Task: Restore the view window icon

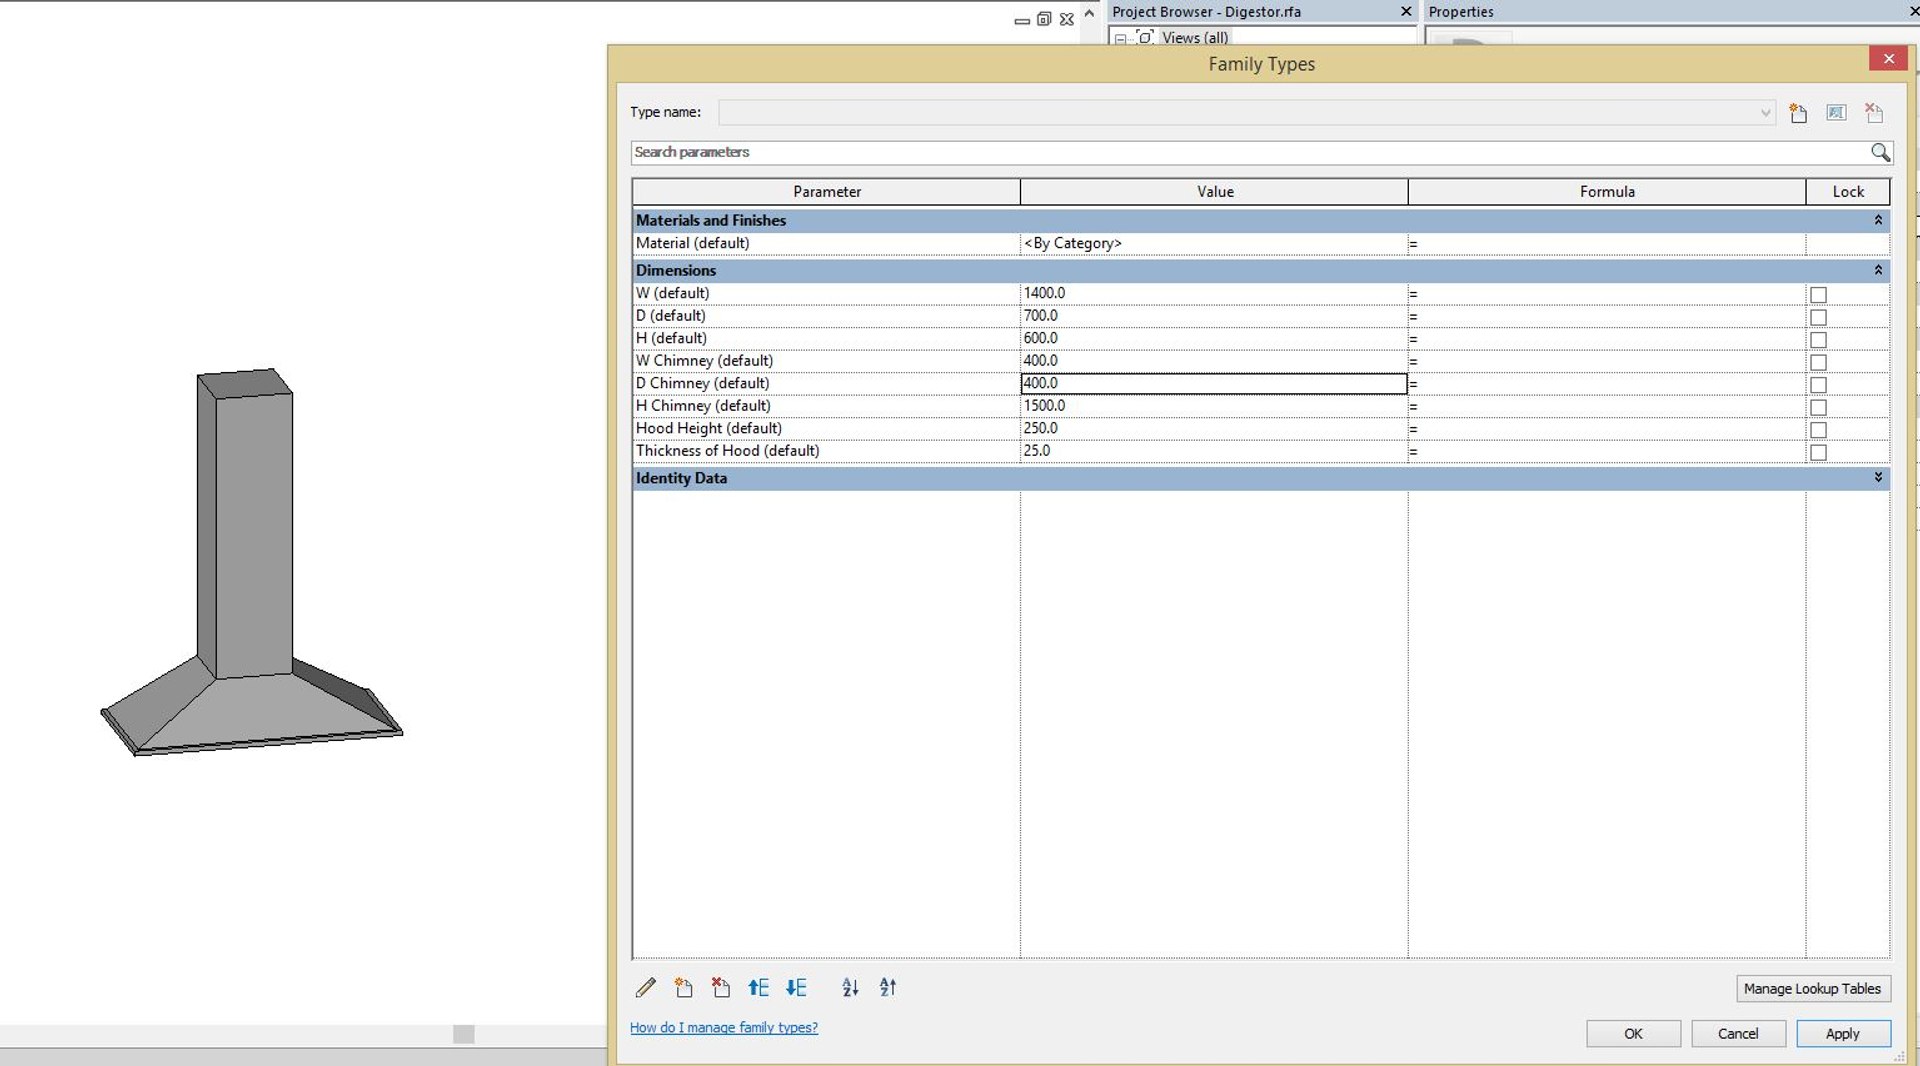Action: 1044,19
